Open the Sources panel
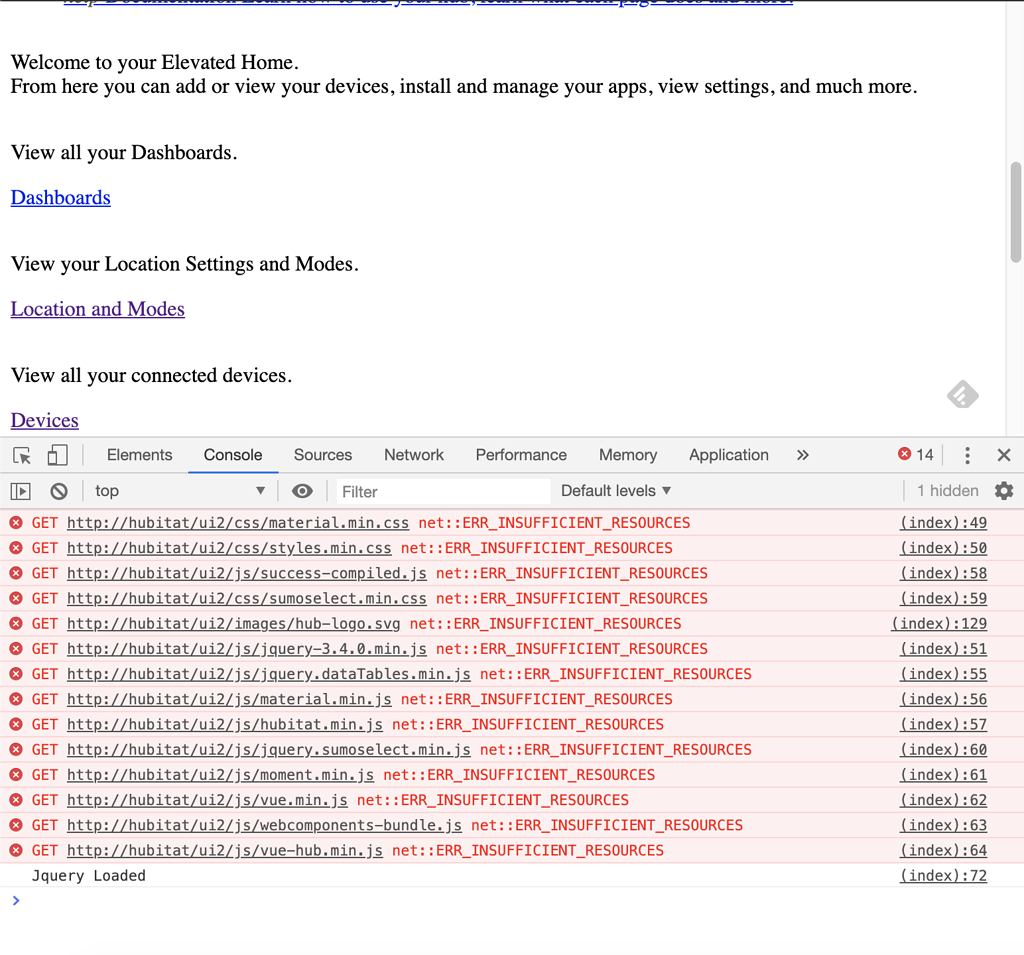The image size is (1024, 955). pyautogui.click(x=322, y=455)
